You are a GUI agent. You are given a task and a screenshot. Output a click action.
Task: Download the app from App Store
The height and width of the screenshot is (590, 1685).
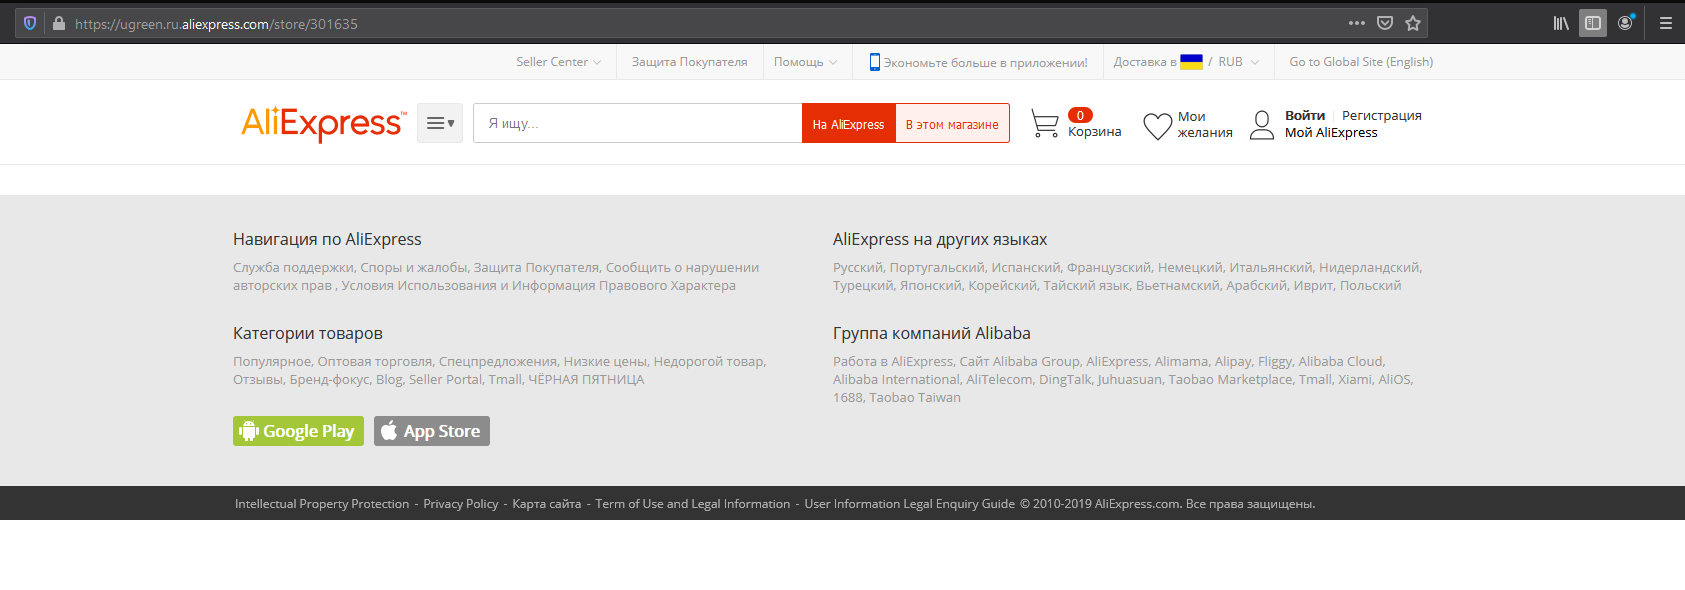tap(432, 431)
